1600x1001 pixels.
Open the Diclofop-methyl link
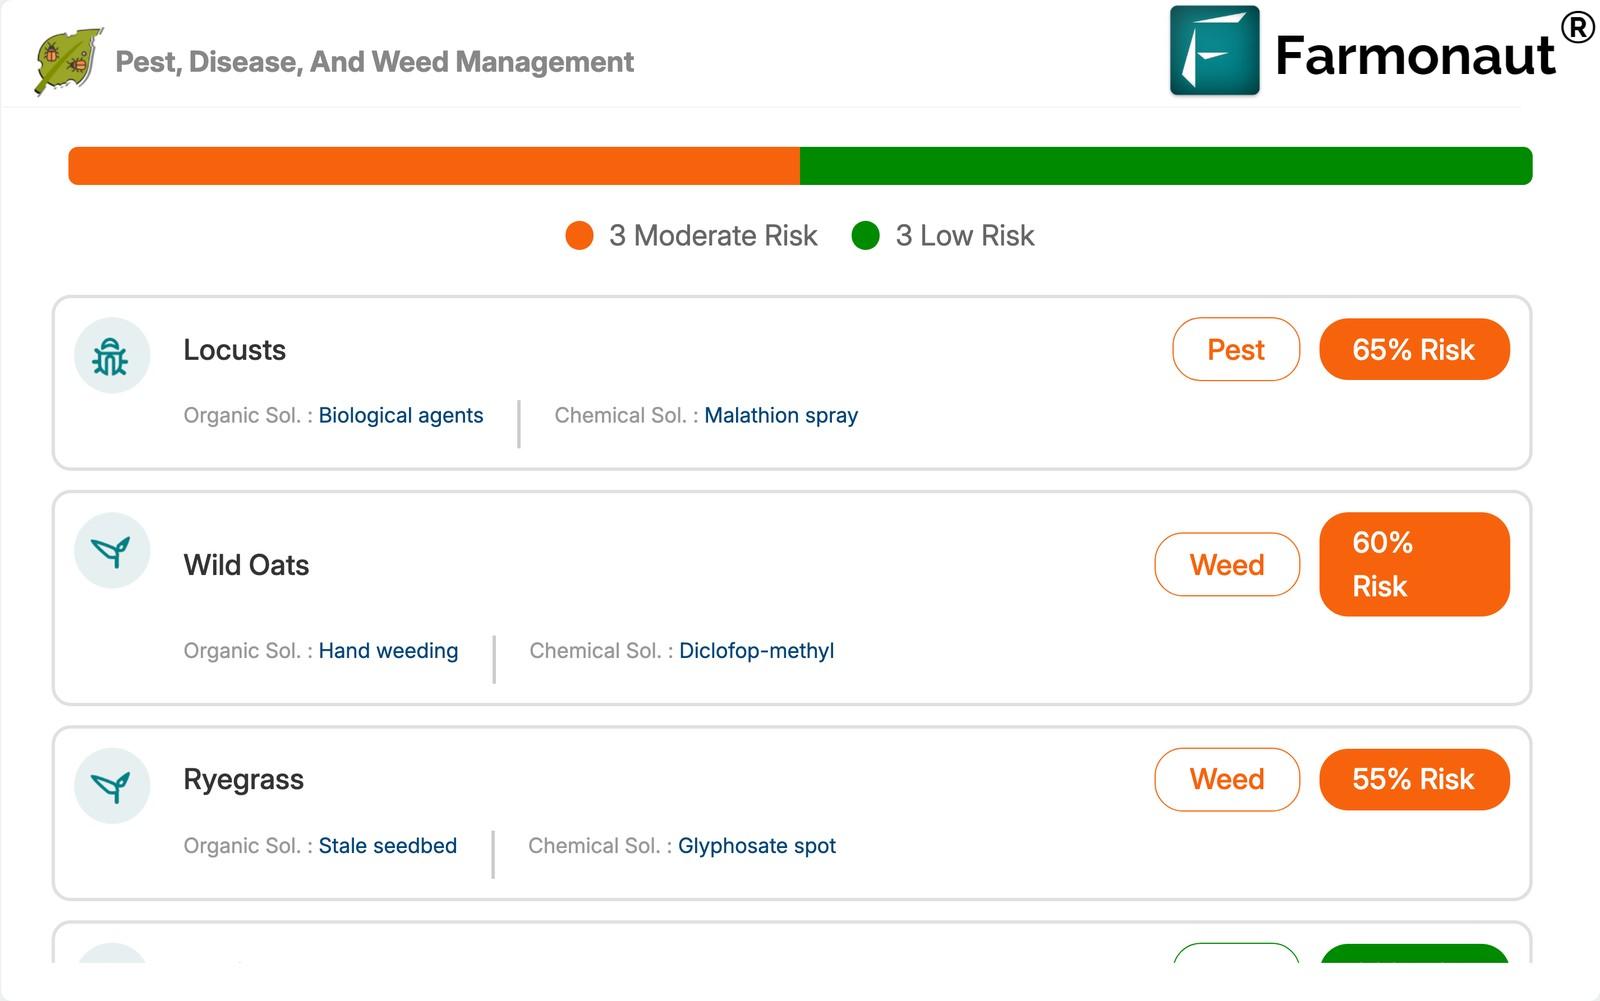pyautogui.click(x=756, y=651)
